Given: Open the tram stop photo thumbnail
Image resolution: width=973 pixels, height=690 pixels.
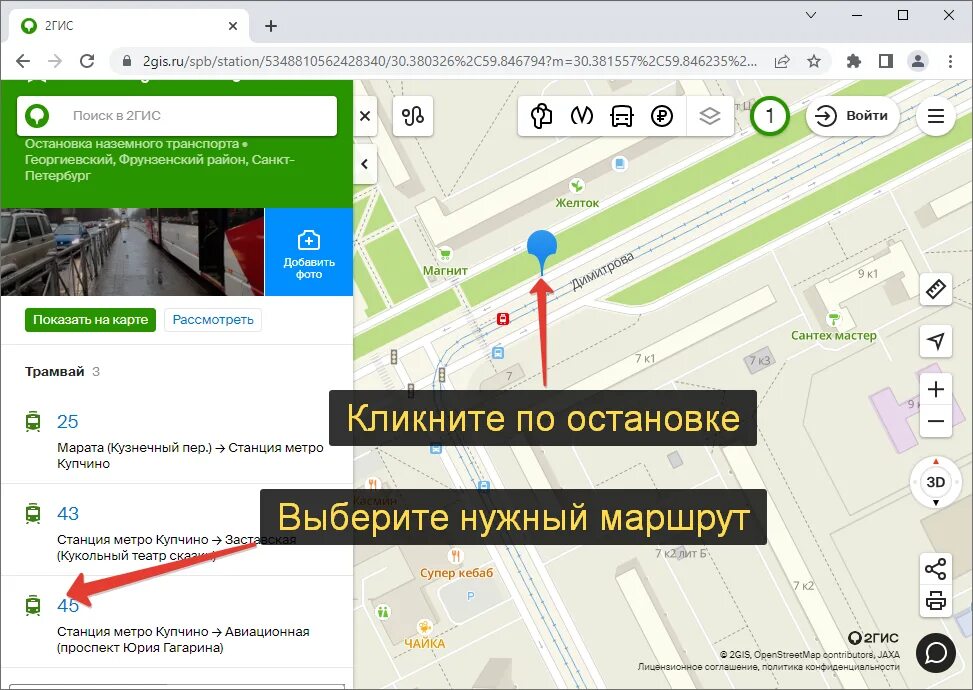Looking at the screenshot, I should (x=132, y=252).
